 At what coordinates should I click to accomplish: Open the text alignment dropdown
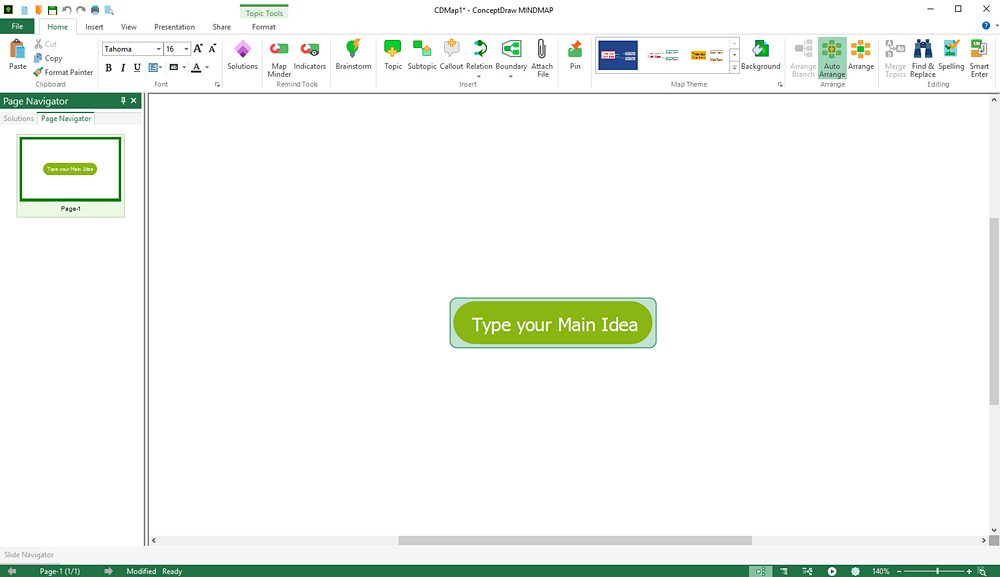tap(155, 68)
